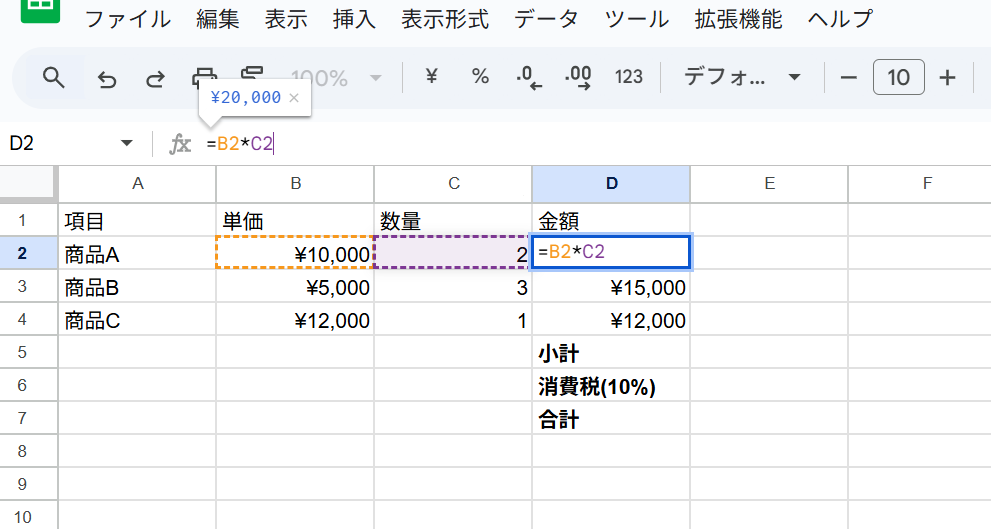Click the font size field showing 10
The width and height of the screenshot is (991, 529).
pos(898,77)
